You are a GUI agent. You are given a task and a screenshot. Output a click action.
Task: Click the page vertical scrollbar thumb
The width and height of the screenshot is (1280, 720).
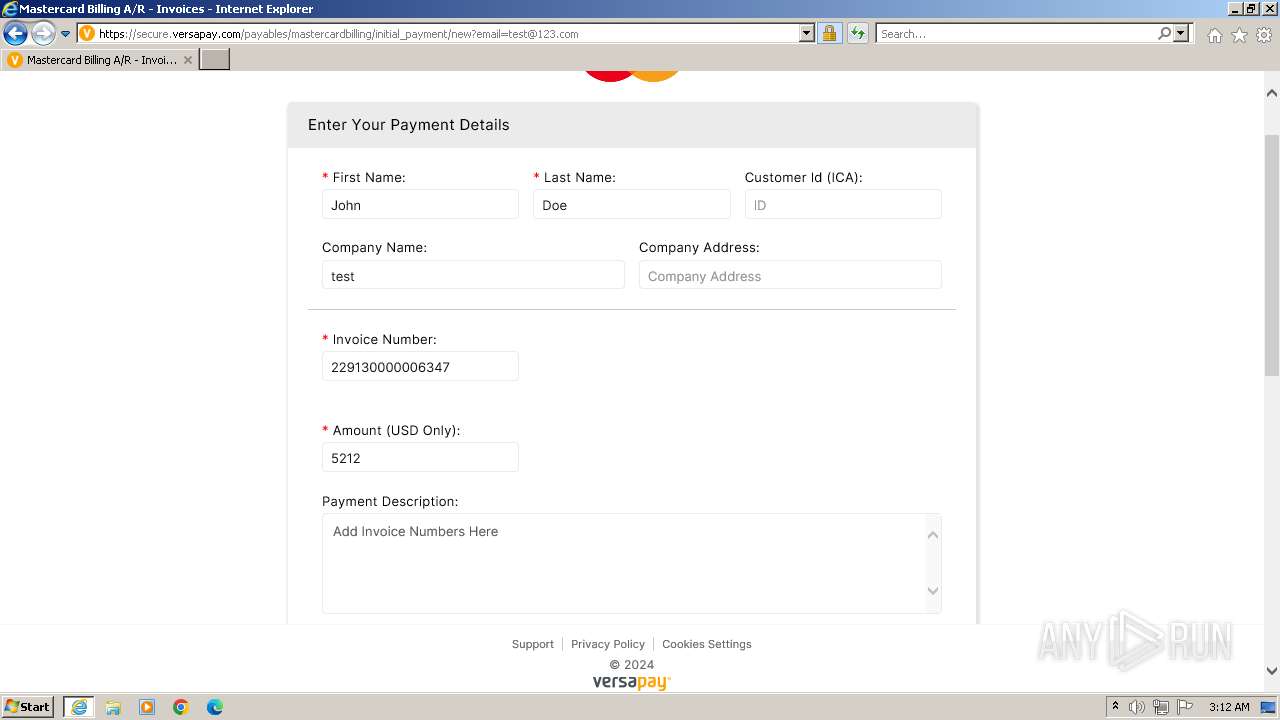point(1272,255)
